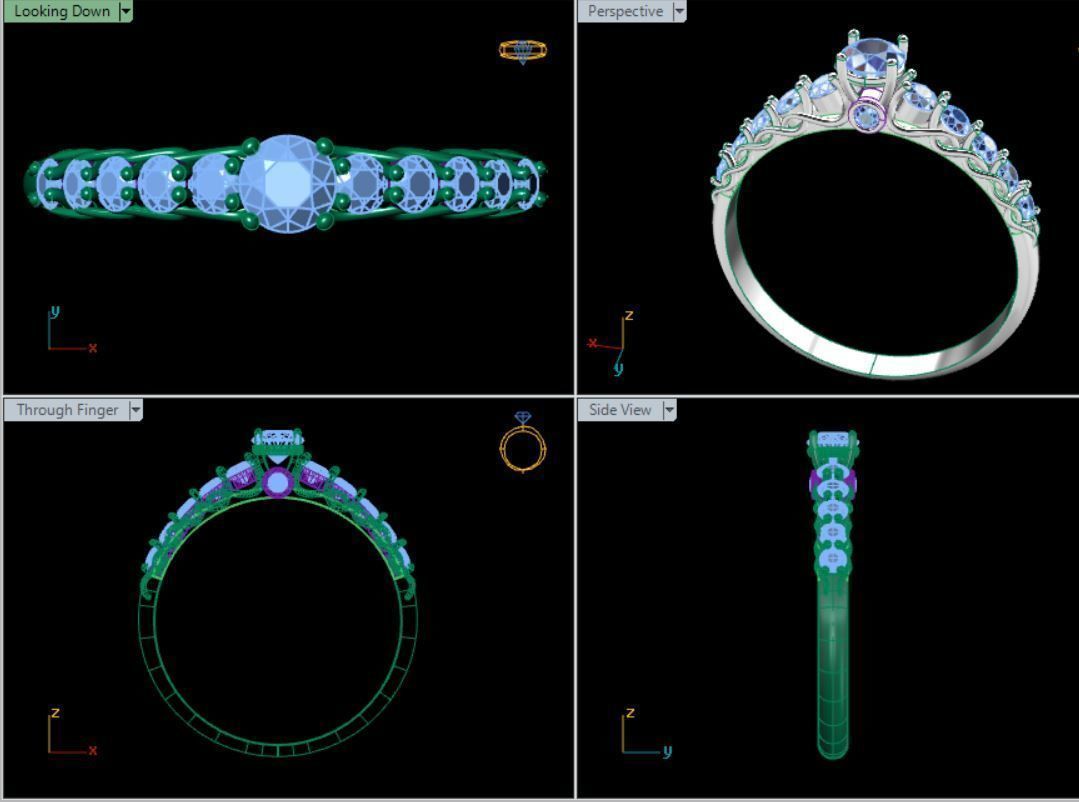Activate the Perspective viewport title
The width and height of the screenshot is (1079, 802).
625,11
